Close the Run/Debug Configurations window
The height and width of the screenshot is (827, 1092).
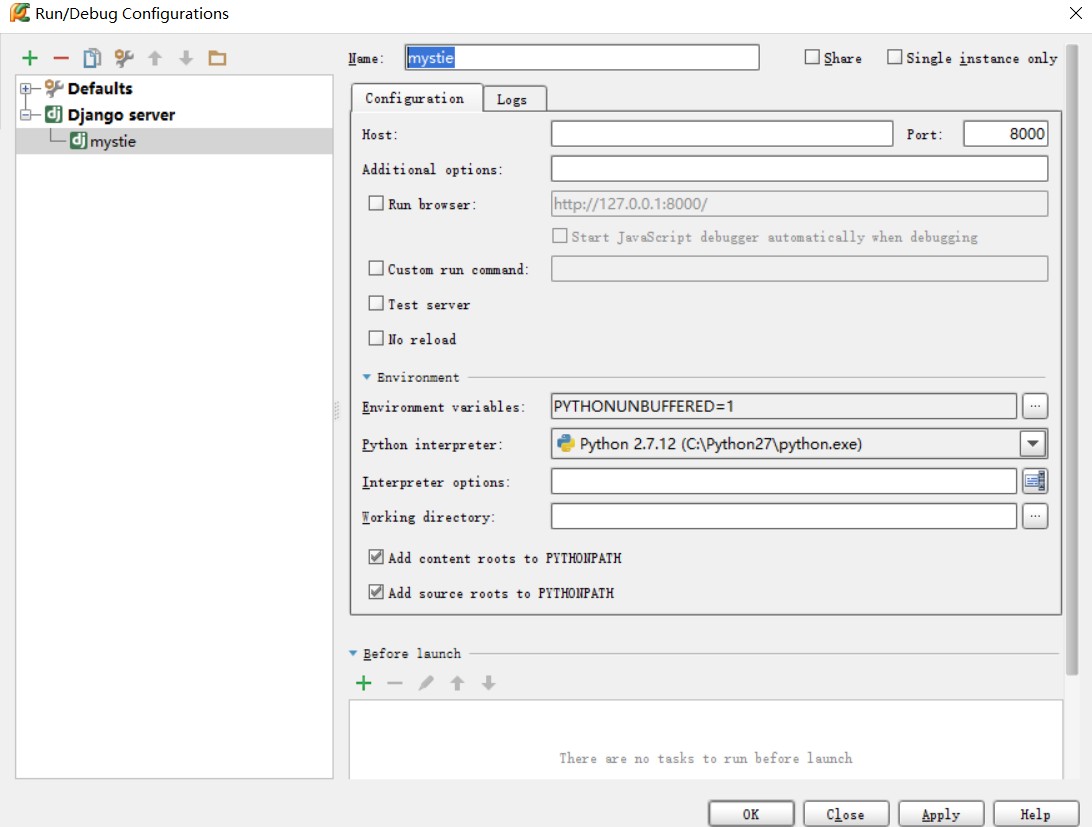[x=1075, y=13]
